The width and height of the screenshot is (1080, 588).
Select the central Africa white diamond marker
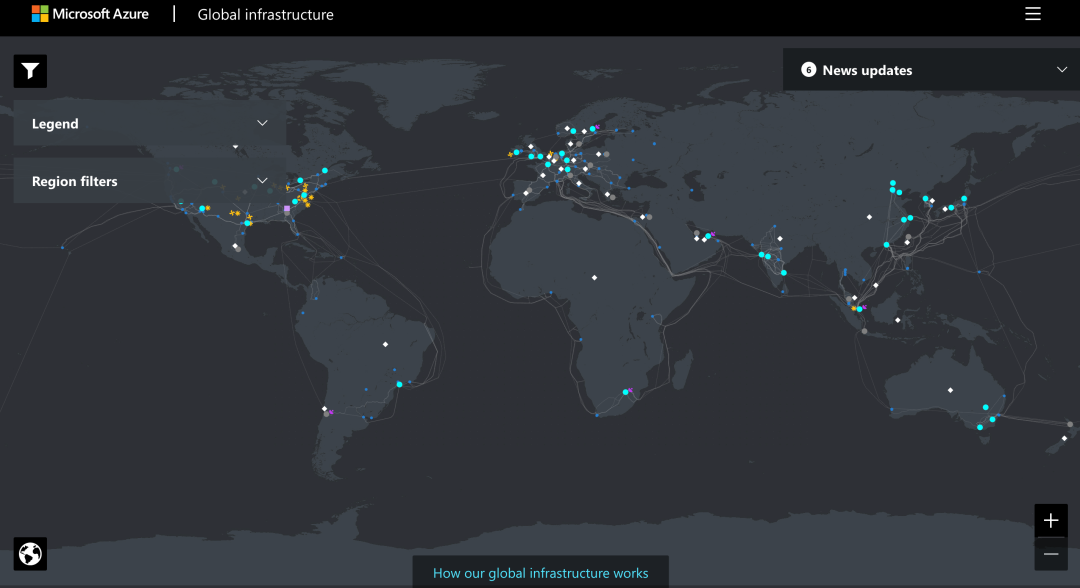(594, 277)
